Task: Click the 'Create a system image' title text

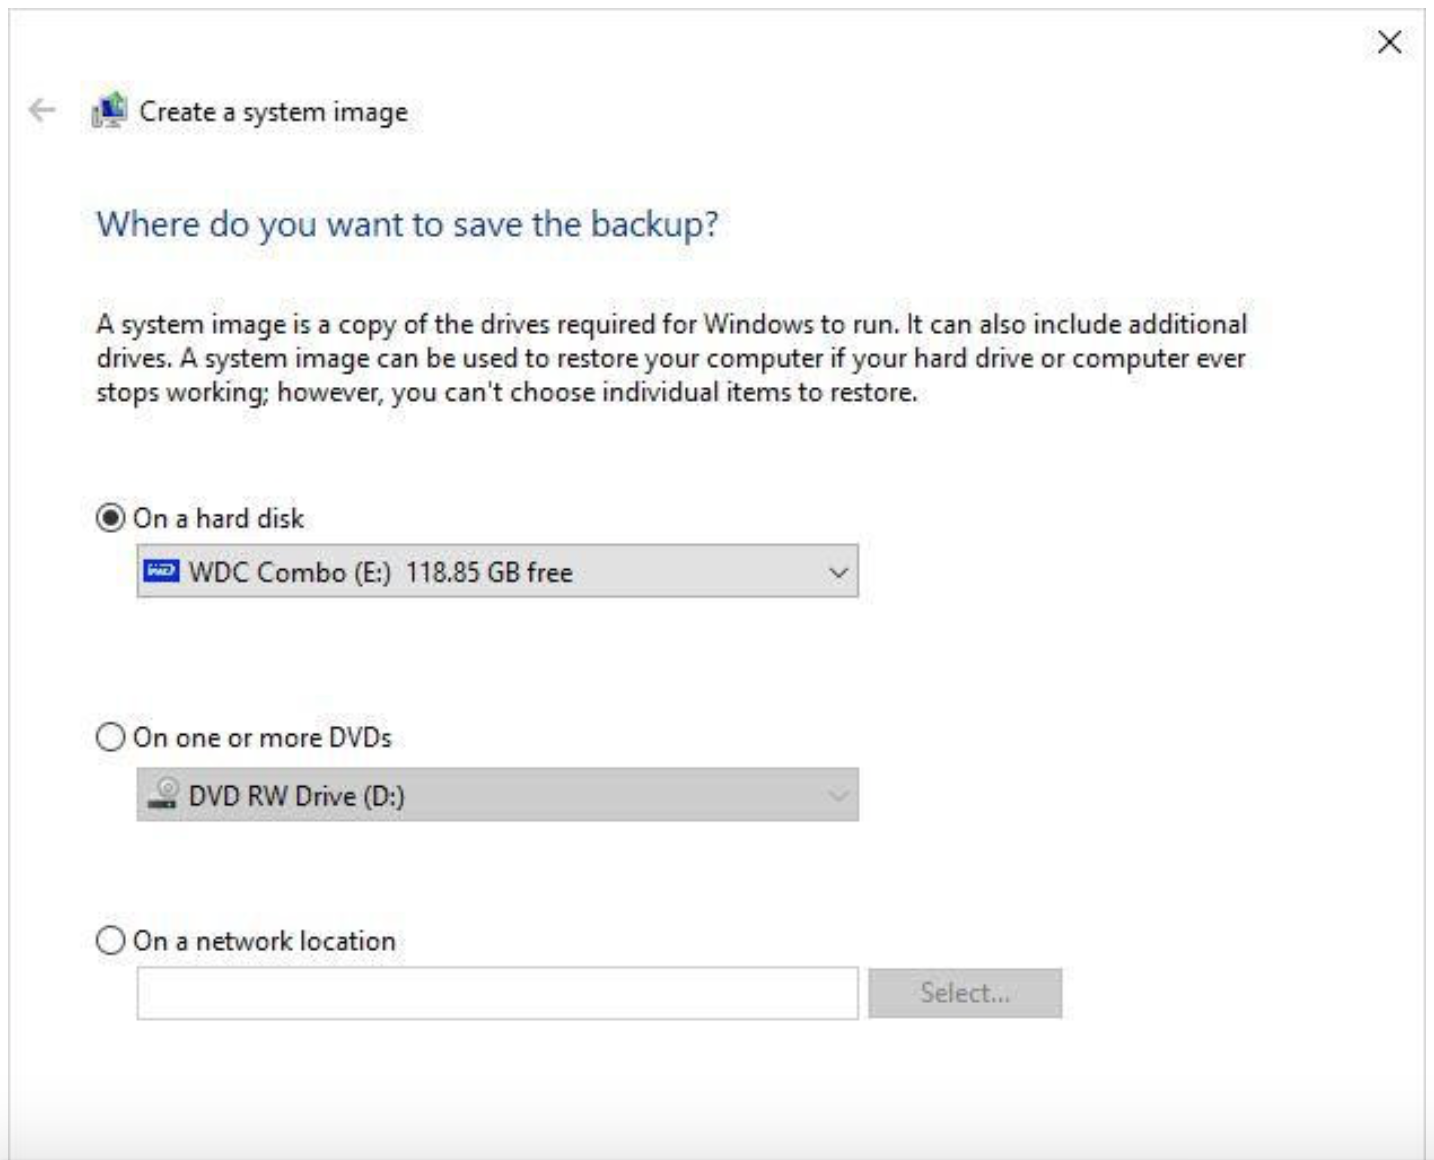Action: coord(273,112)
